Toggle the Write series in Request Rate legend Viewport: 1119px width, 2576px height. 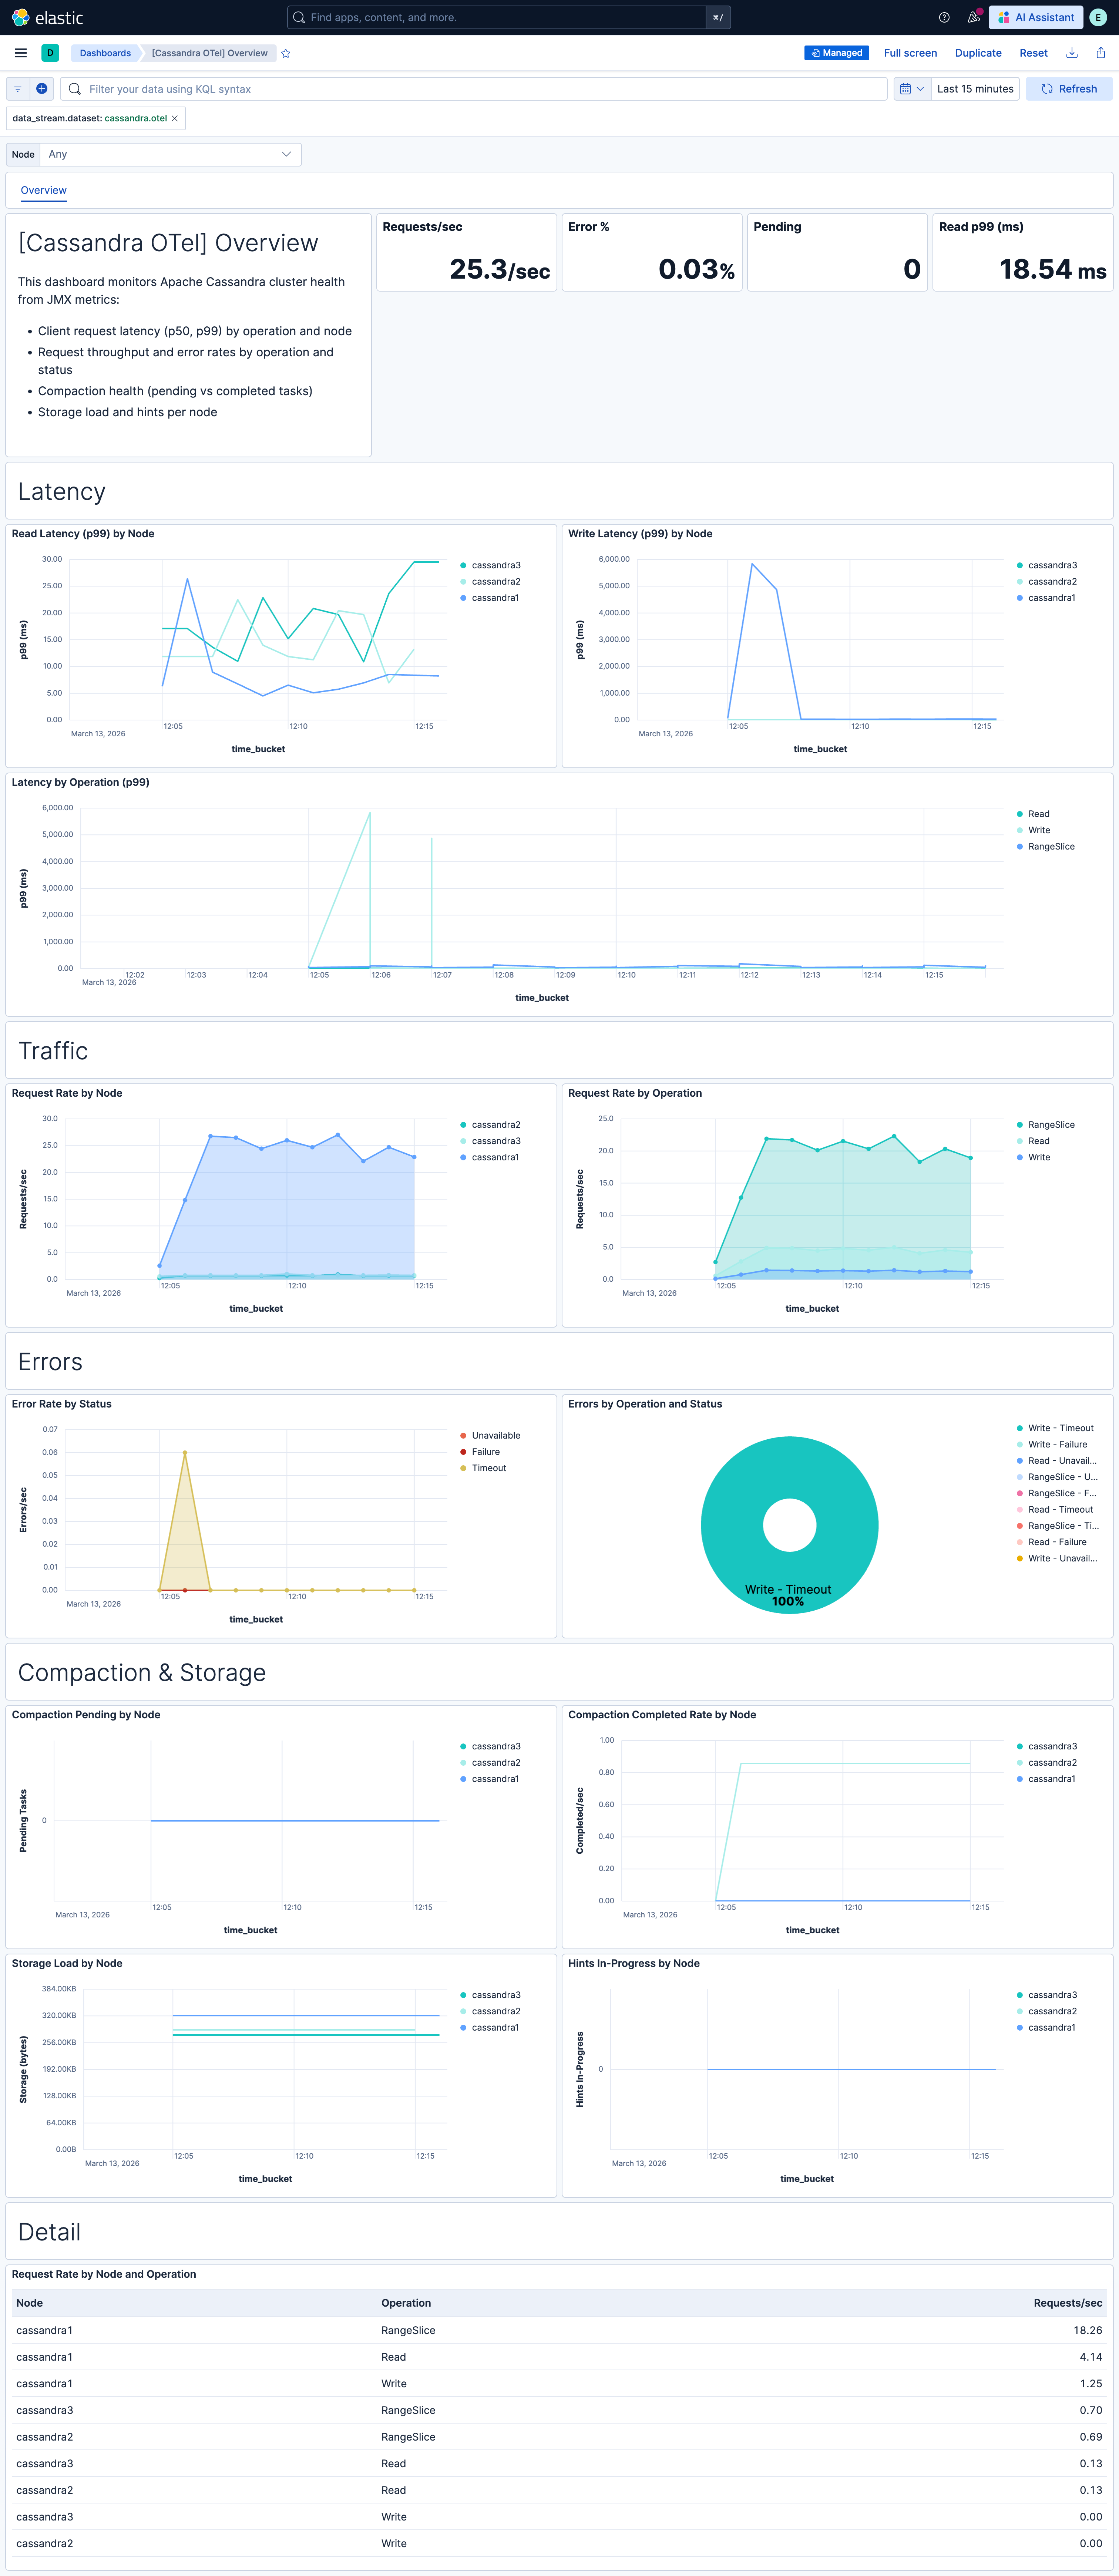point(1040,1157)
